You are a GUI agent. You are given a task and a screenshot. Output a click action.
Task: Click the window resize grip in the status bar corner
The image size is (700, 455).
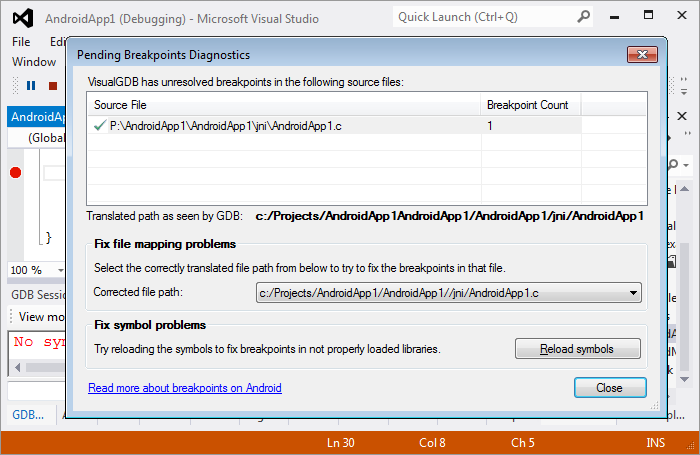click(x=691, y=445)
